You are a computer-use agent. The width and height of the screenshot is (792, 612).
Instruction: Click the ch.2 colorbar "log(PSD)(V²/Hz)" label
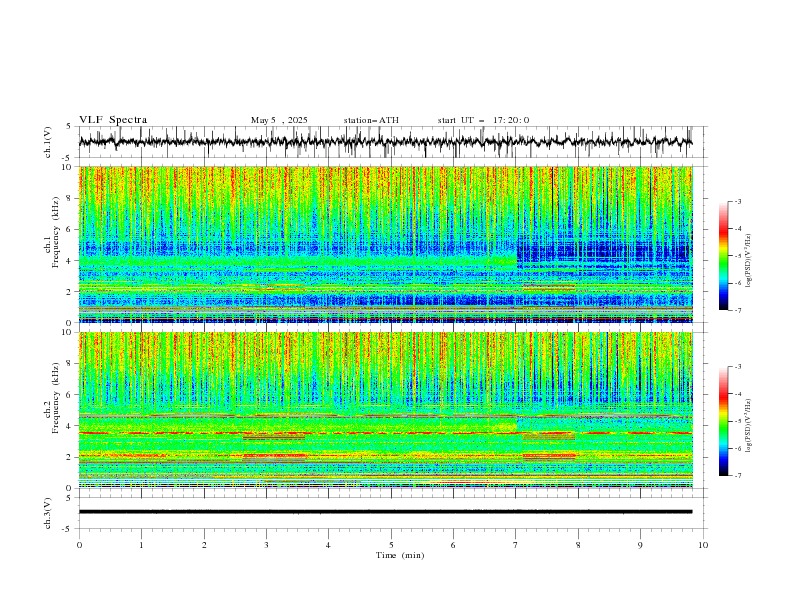click(748, 426)
